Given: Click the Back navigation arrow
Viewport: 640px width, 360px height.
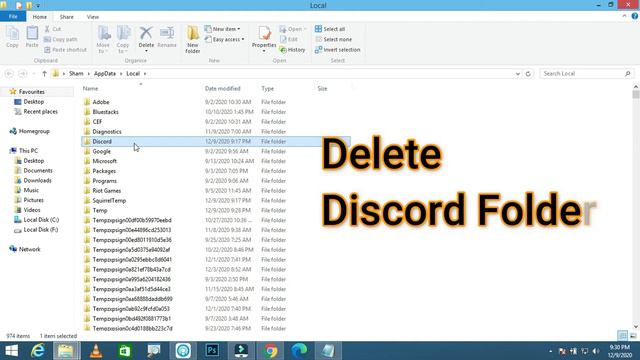Looking at the screenshot, I should tap(9, 73).
